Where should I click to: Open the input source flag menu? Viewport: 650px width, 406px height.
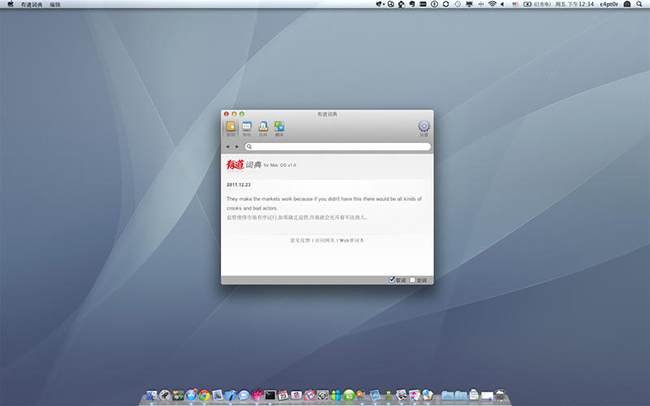point(516,5)
